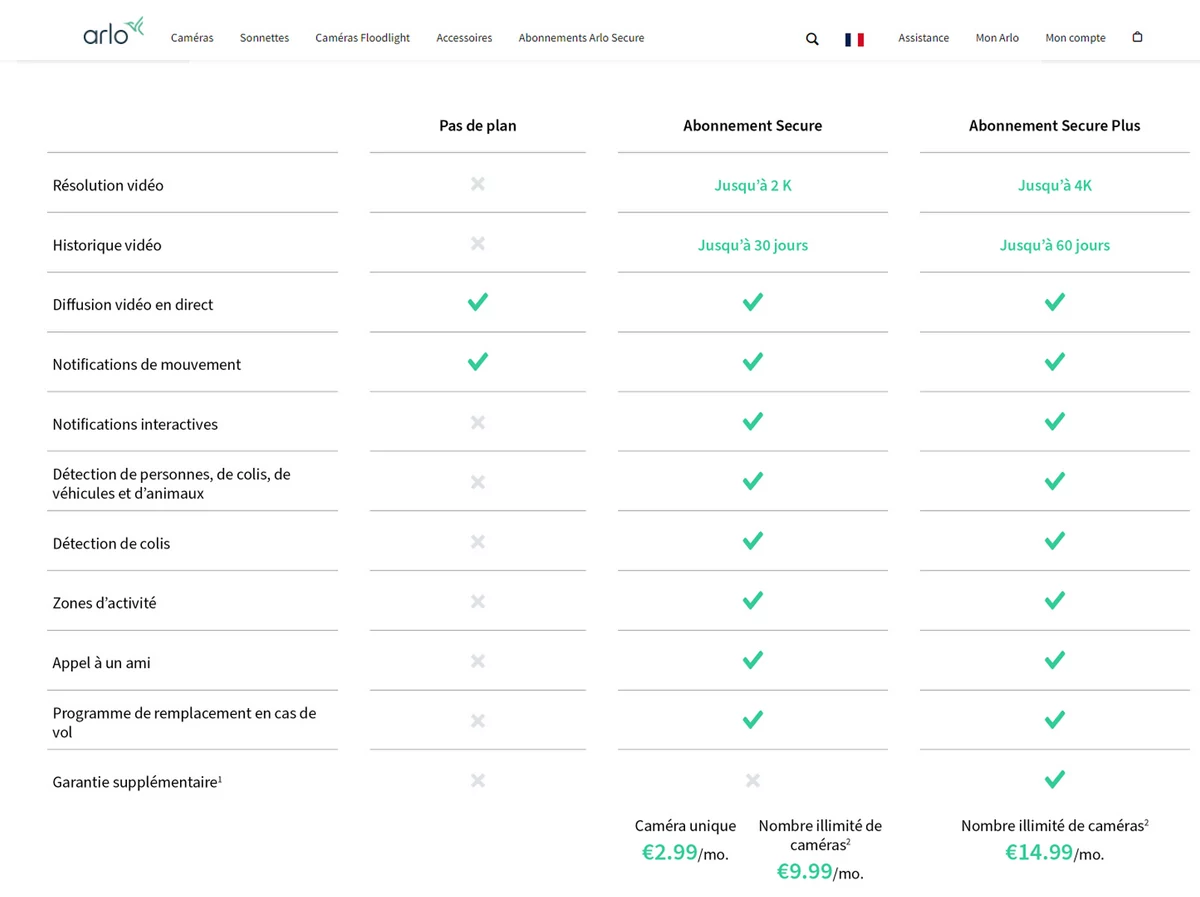
Task: Click Pas de plan cross for Garantie supplémentaire
Action: point(478,780)
